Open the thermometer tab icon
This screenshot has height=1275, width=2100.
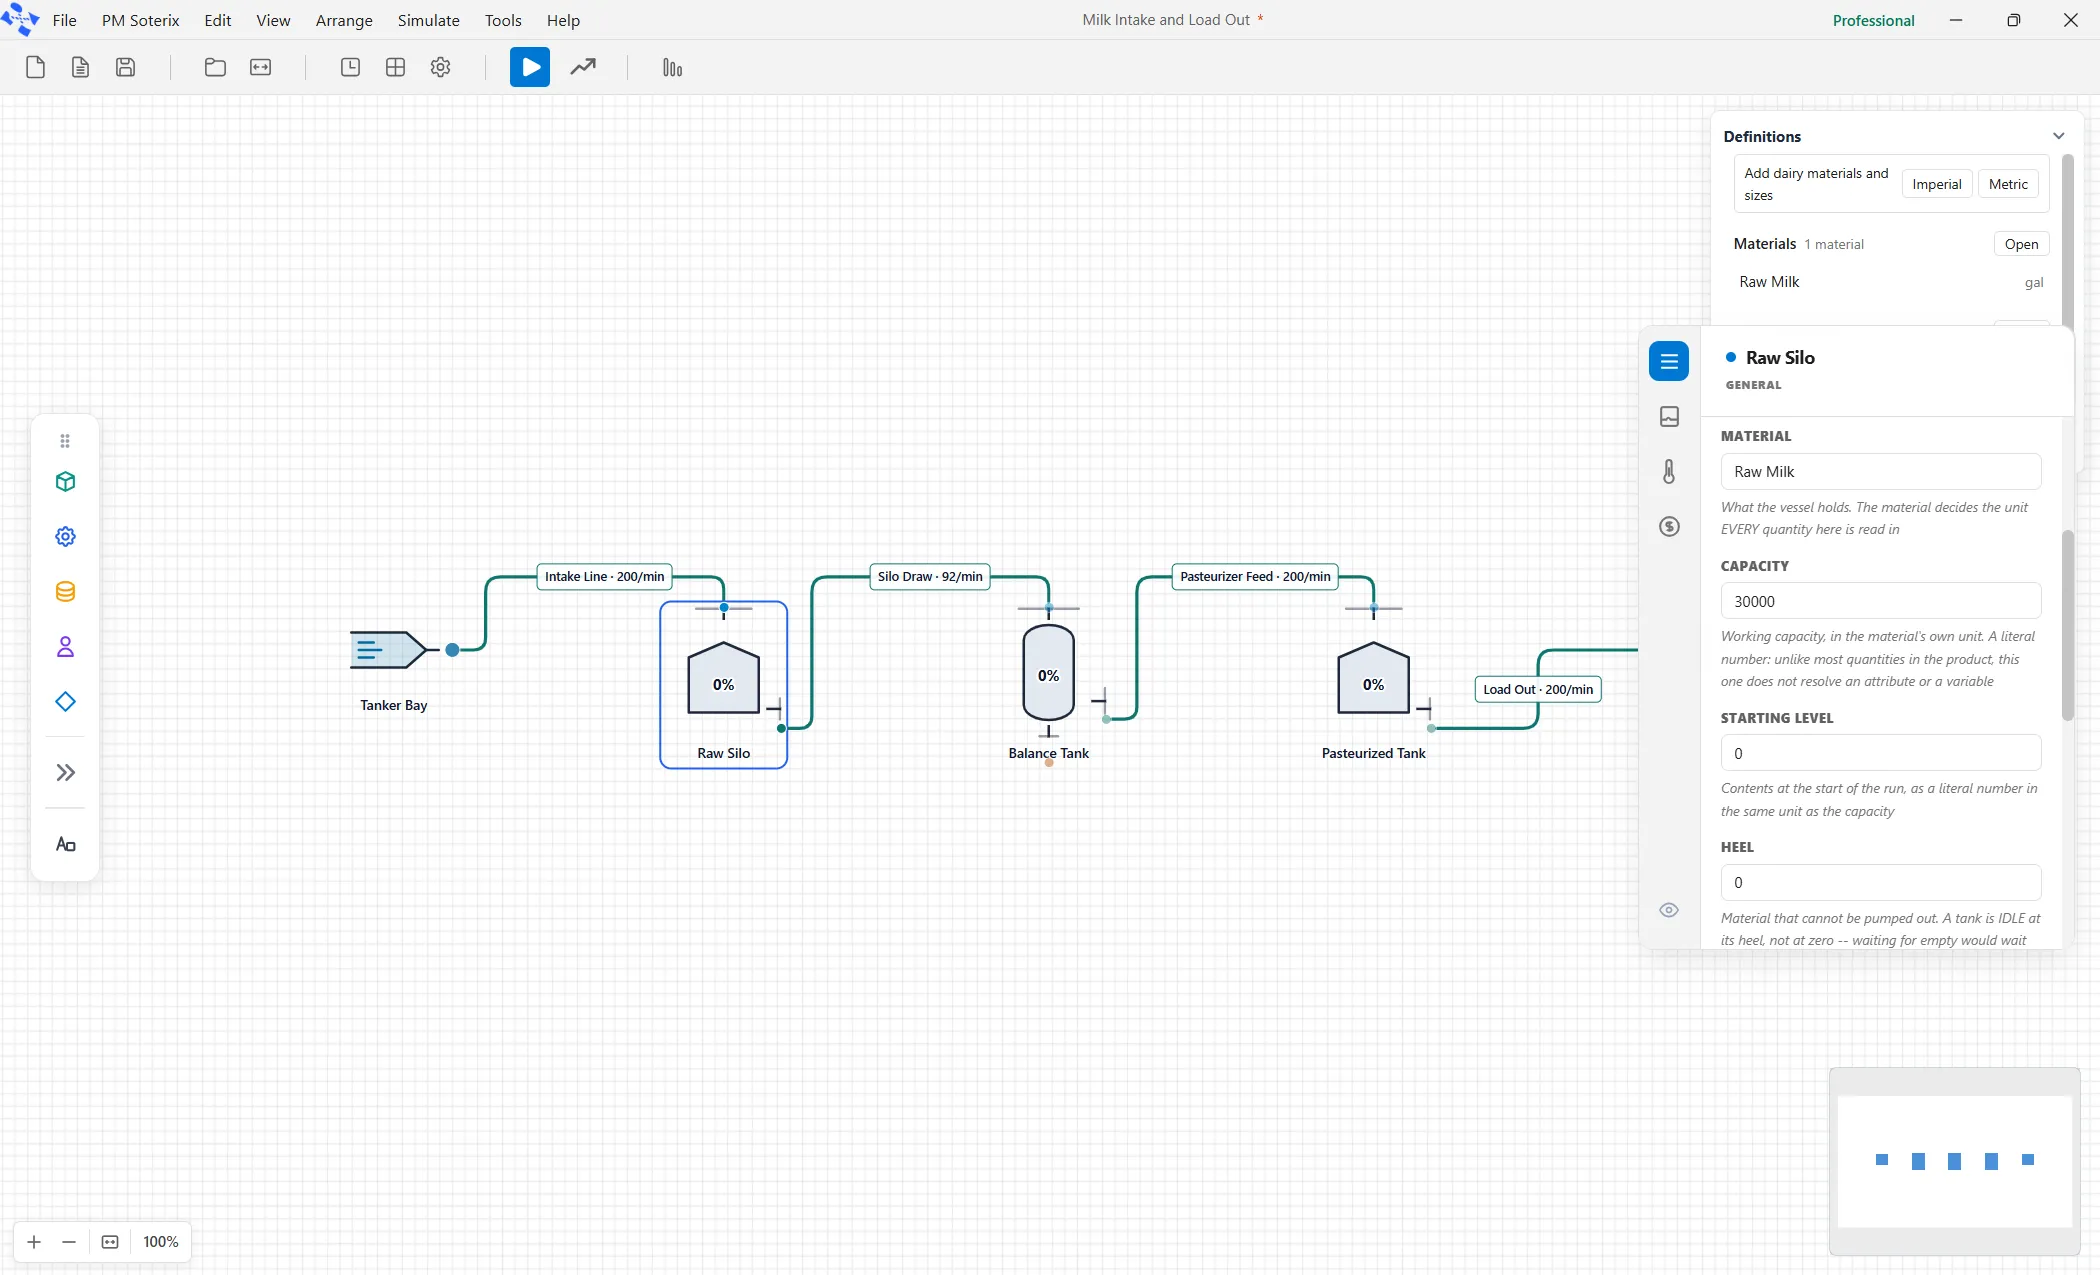(1669, 471)
